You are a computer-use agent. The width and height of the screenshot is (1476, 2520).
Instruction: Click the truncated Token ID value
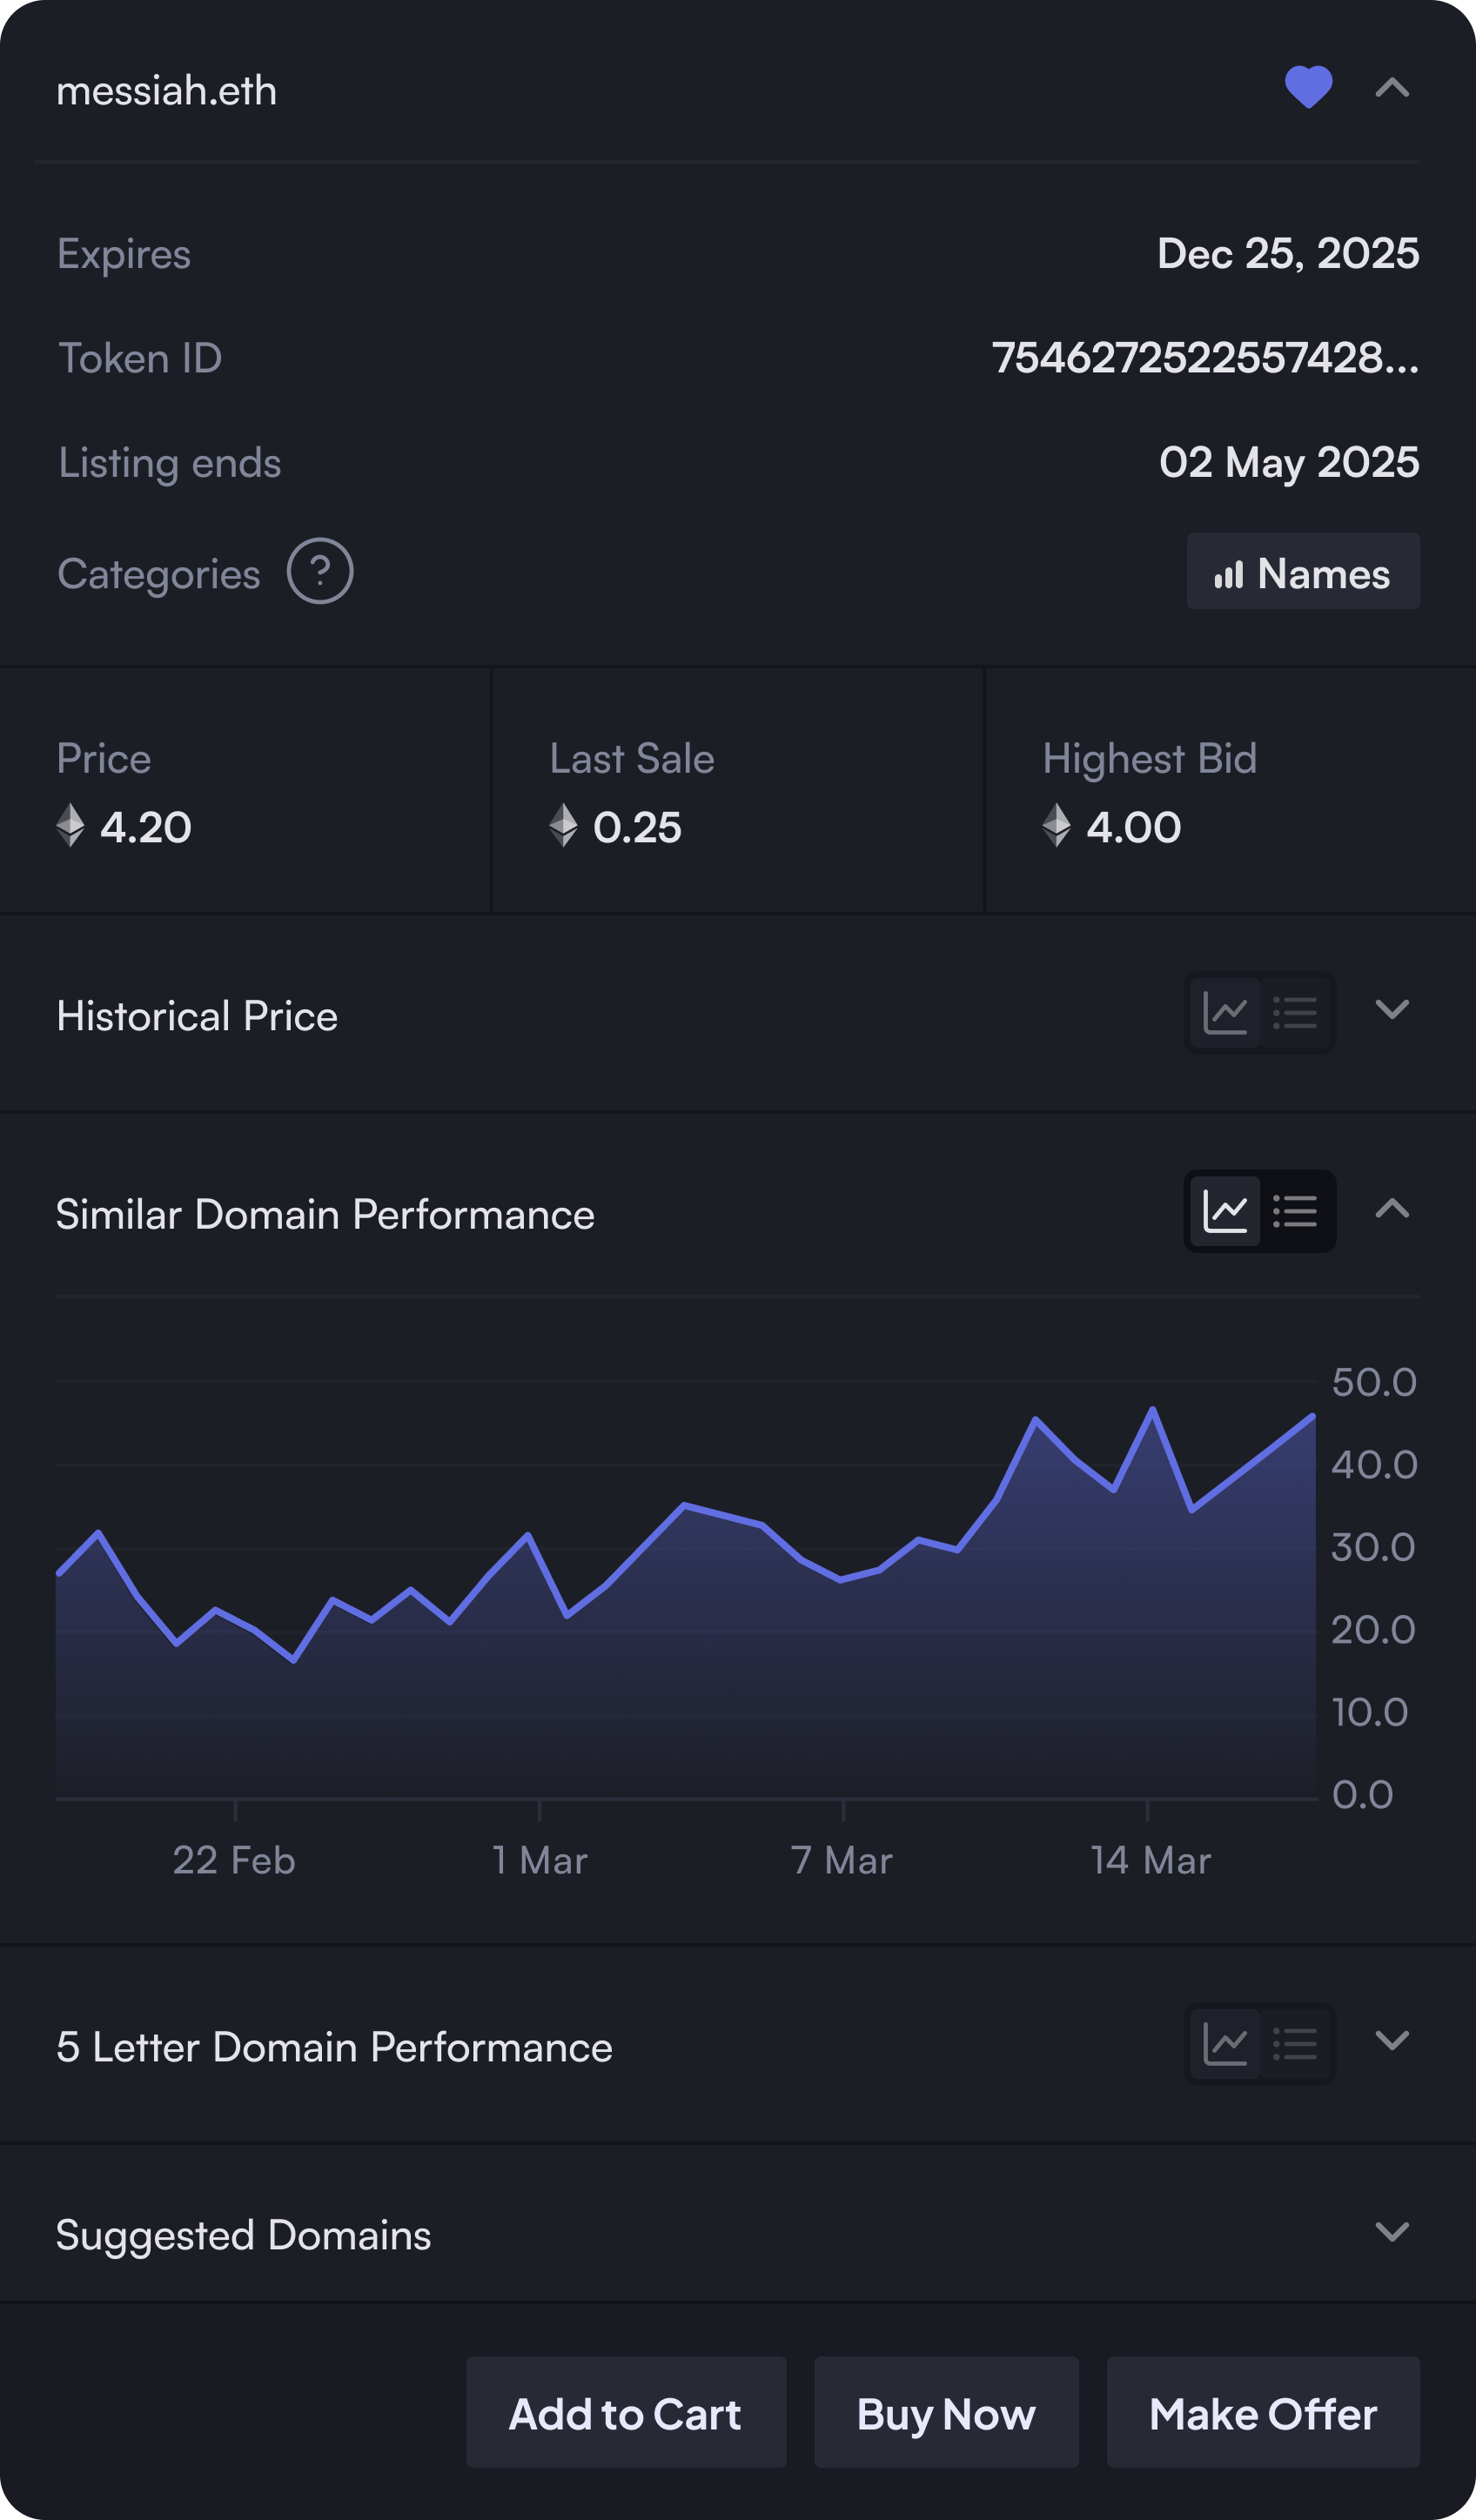click(x=1204, y=358)
